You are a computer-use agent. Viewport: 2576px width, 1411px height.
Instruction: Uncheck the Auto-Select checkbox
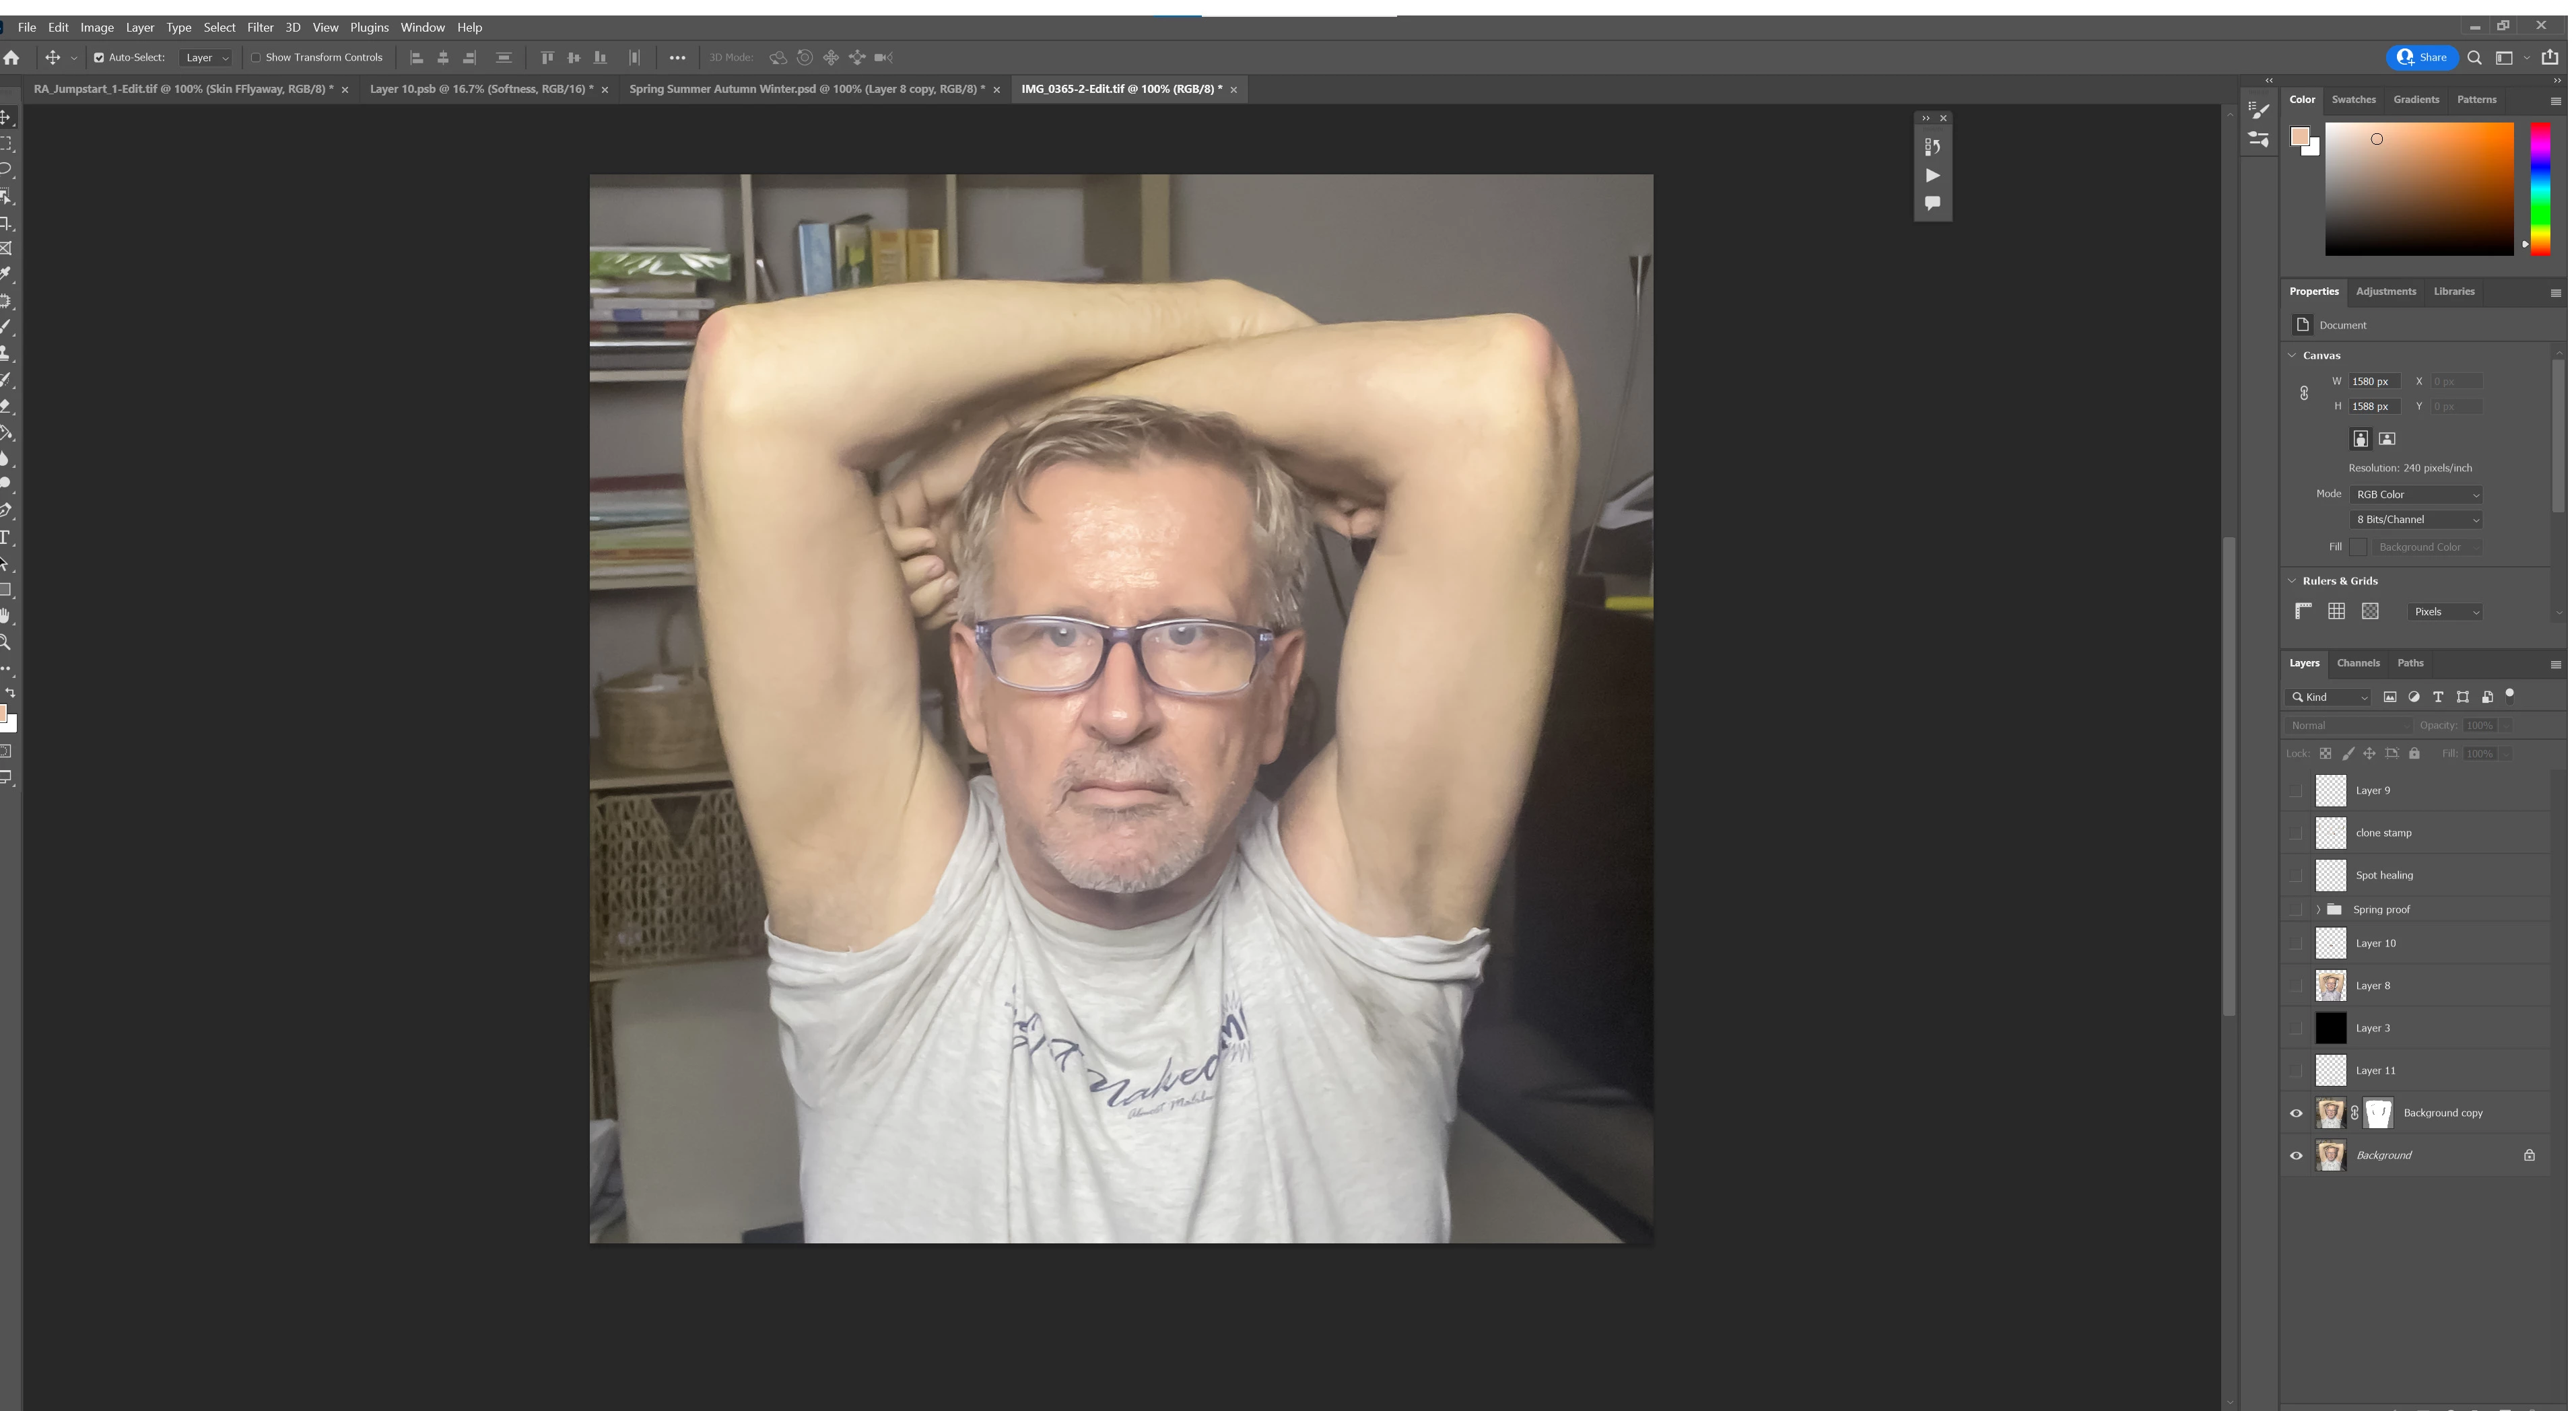99,58
